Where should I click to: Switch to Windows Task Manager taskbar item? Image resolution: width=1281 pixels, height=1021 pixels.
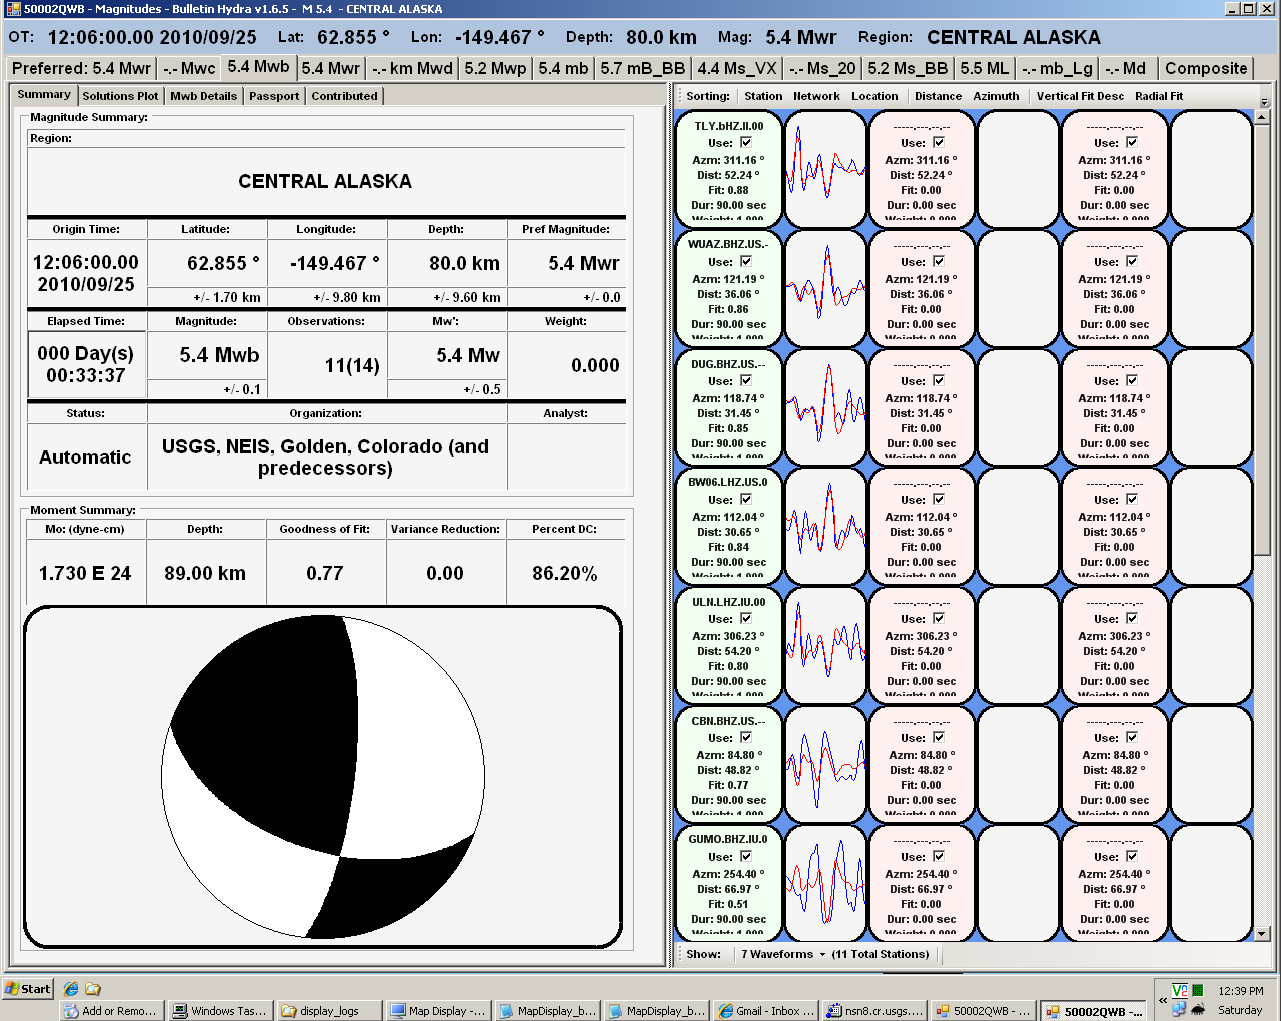tap(219, 1011)
